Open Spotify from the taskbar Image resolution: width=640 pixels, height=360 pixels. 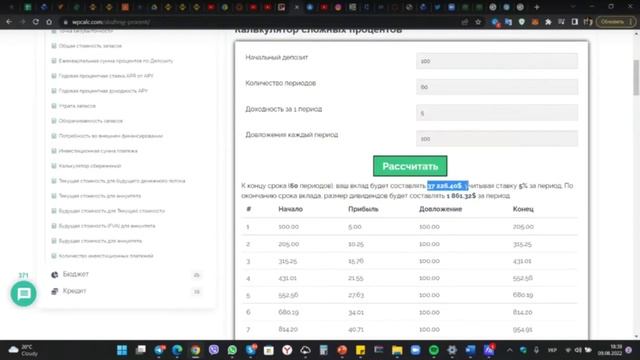434,350
